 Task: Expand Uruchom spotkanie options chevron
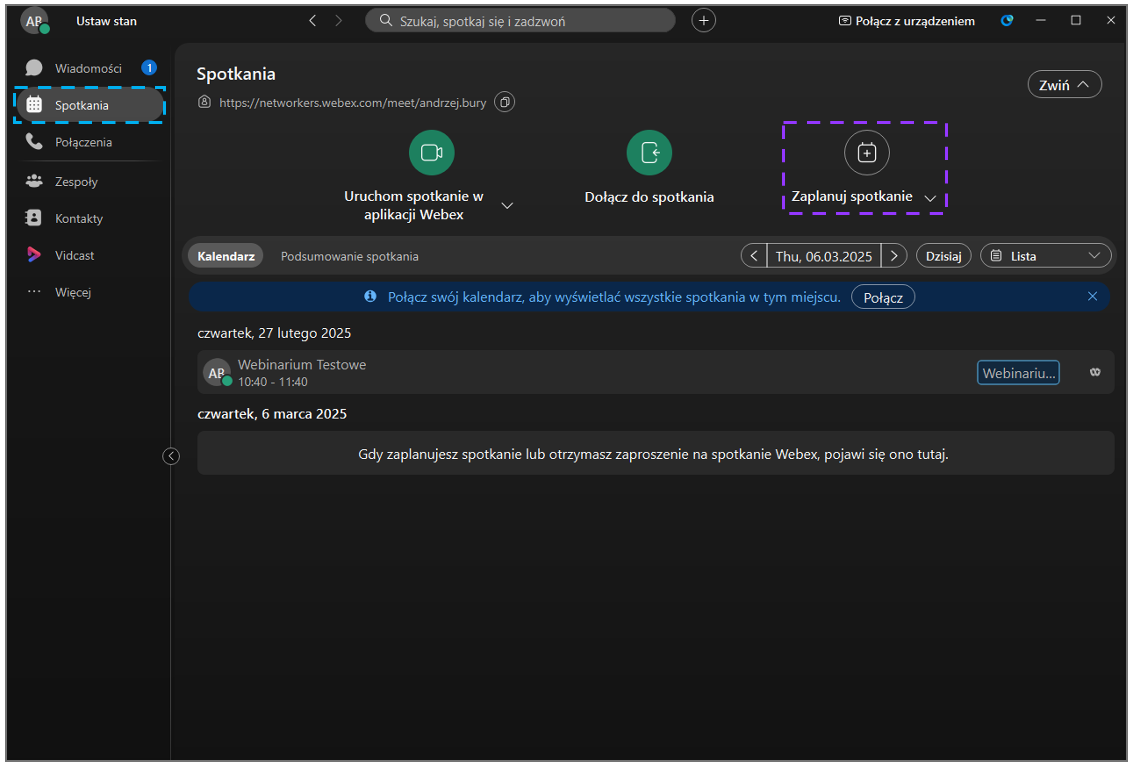coord(507,206)
